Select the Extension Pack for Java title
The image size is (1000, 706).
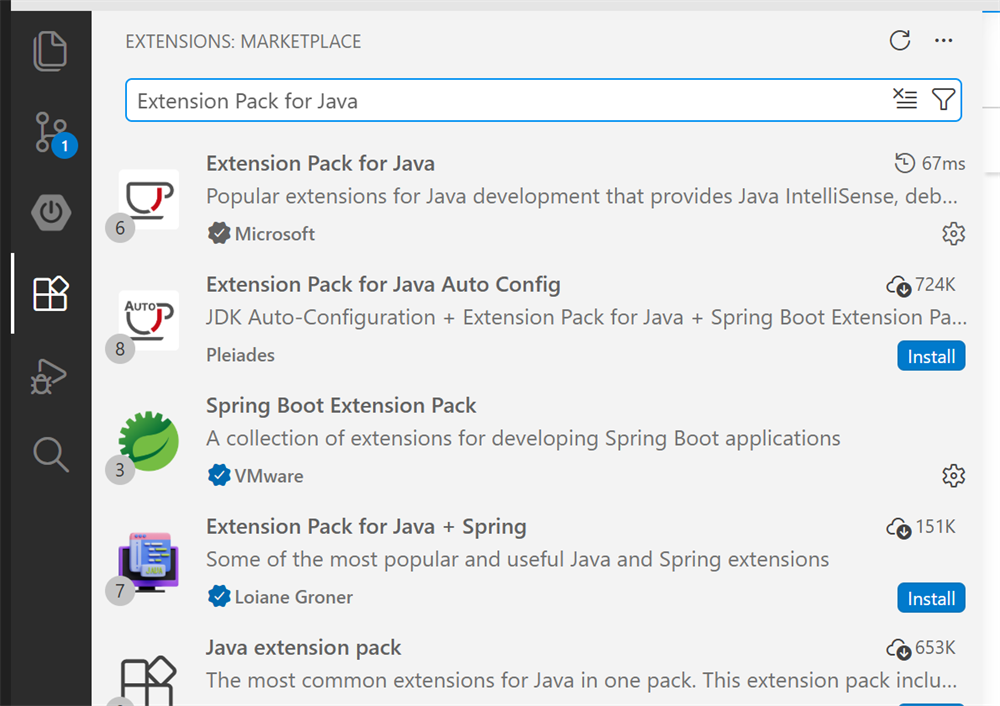click(x=320, y=163)
